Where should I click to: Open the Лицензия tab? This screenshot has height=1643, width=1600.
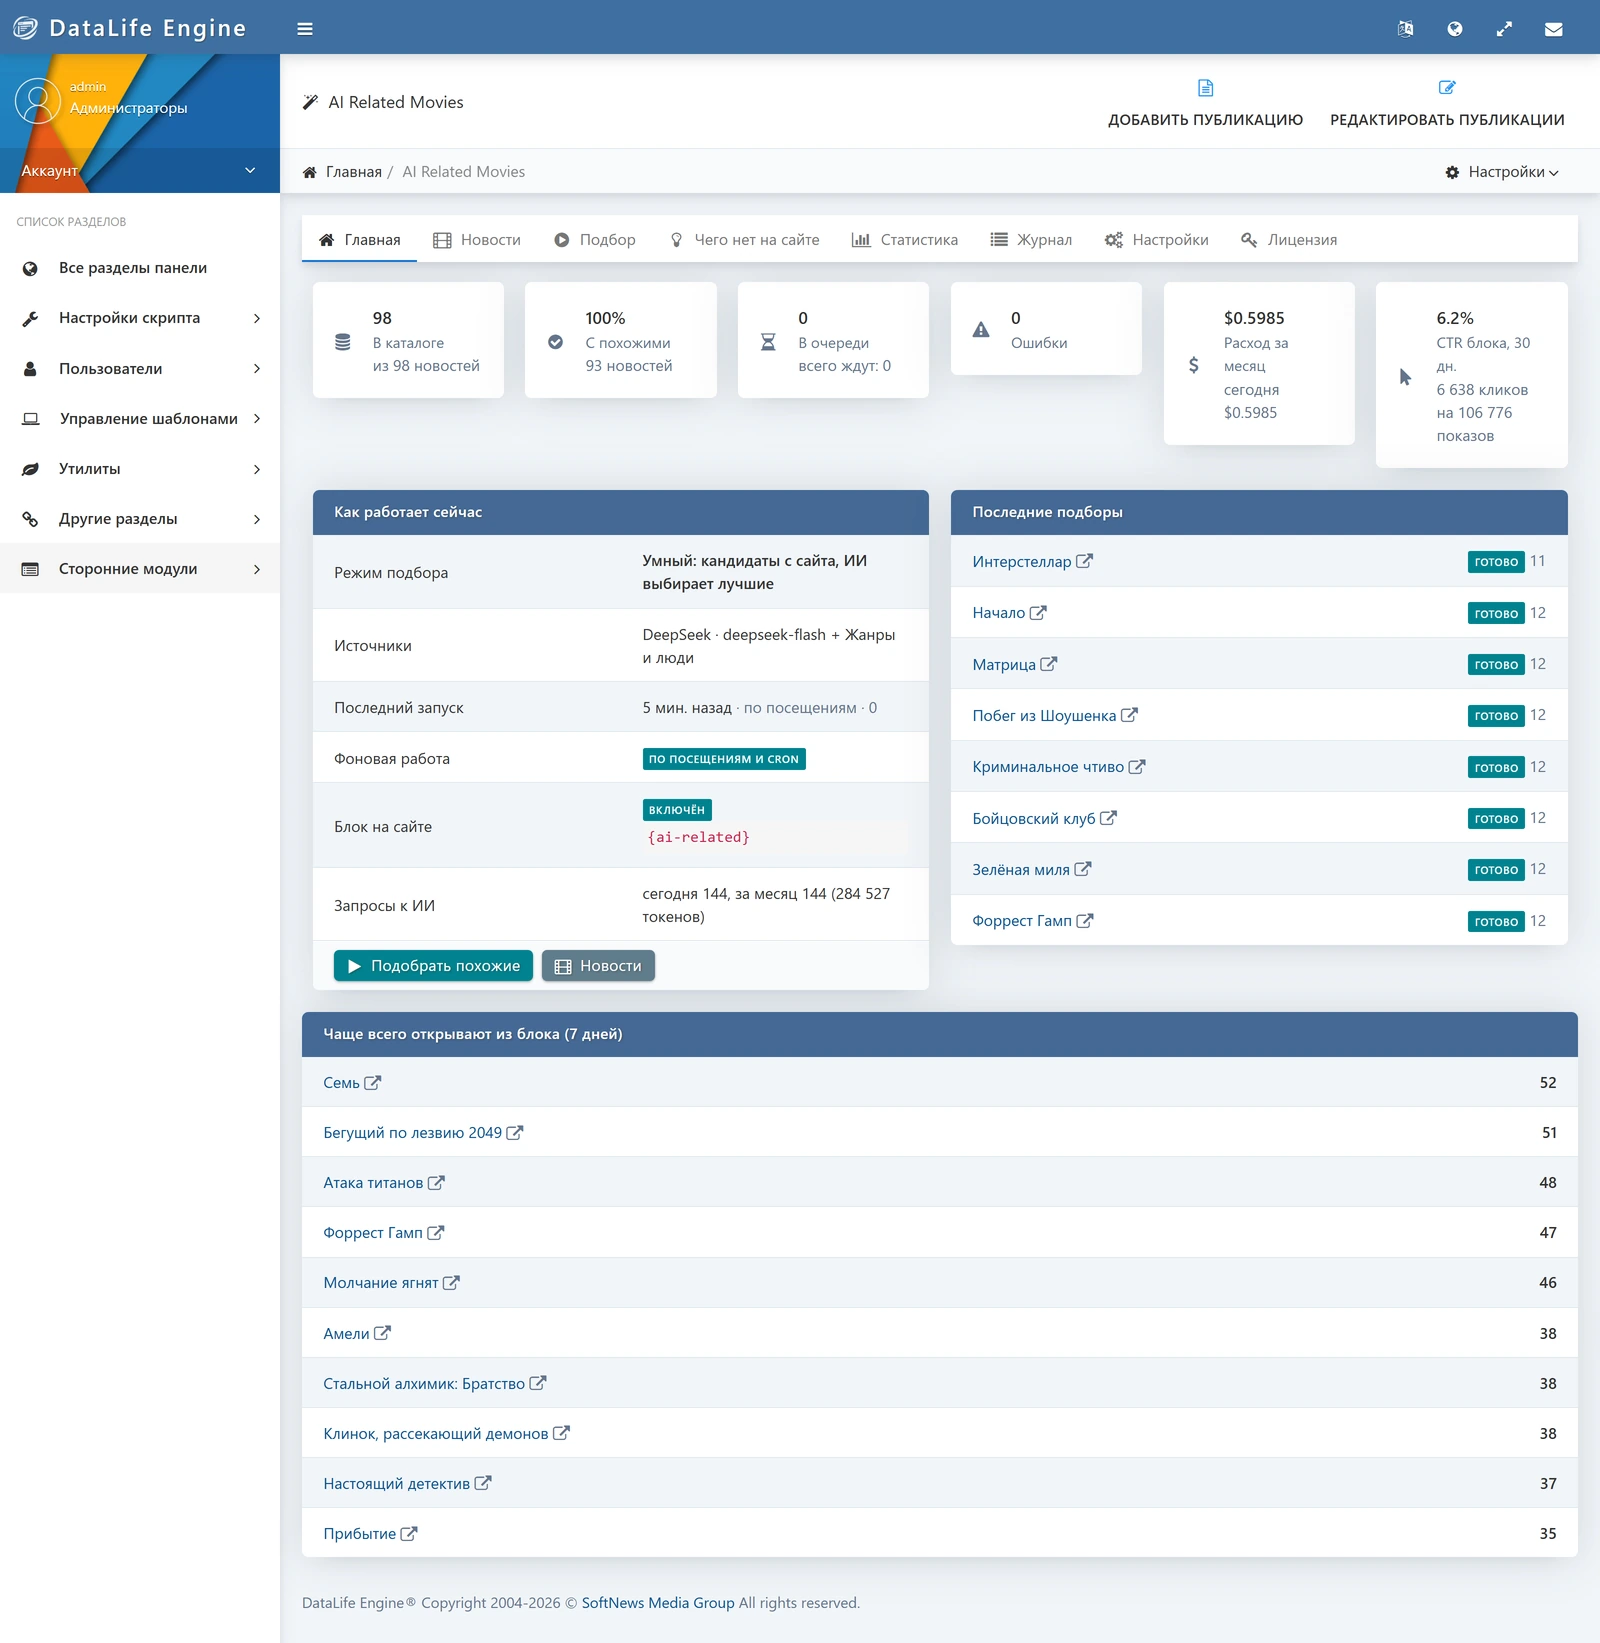click(x=1289, y=240)
